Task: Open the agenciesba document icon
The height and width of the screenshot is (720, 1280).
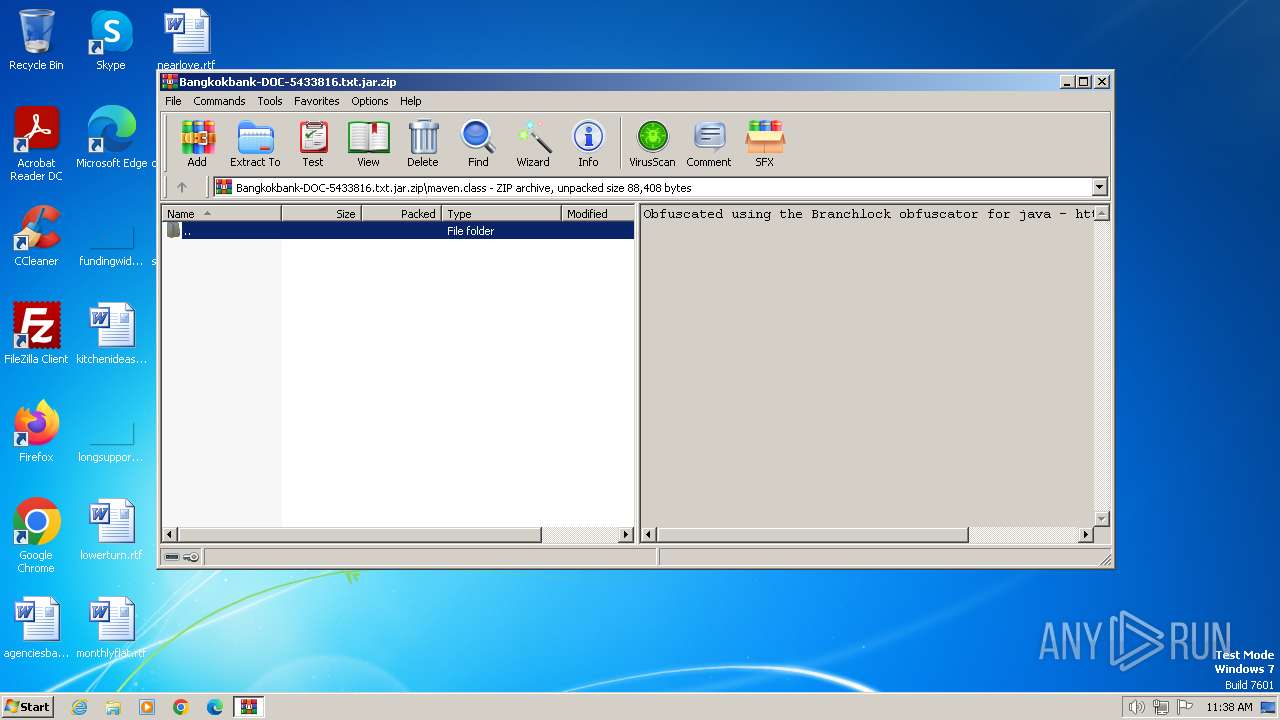Action: click(36, 628)
